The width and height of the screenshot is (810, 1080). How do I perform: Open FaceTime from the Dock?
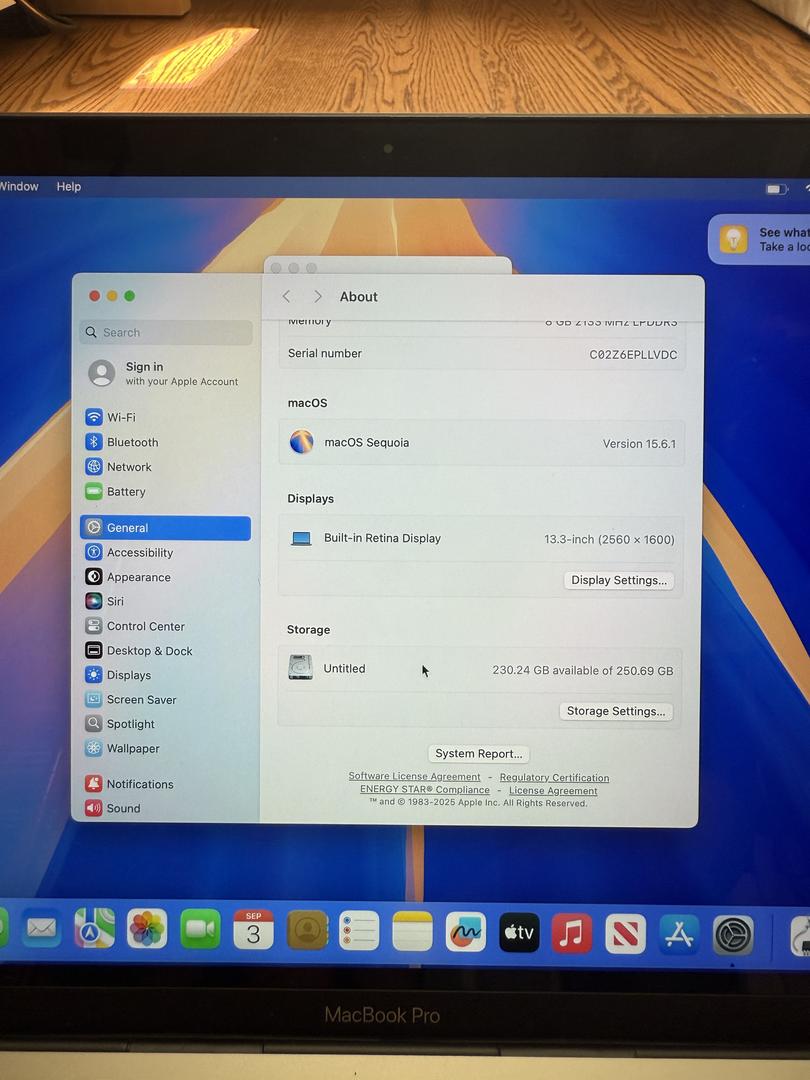(x=200, y=929)
